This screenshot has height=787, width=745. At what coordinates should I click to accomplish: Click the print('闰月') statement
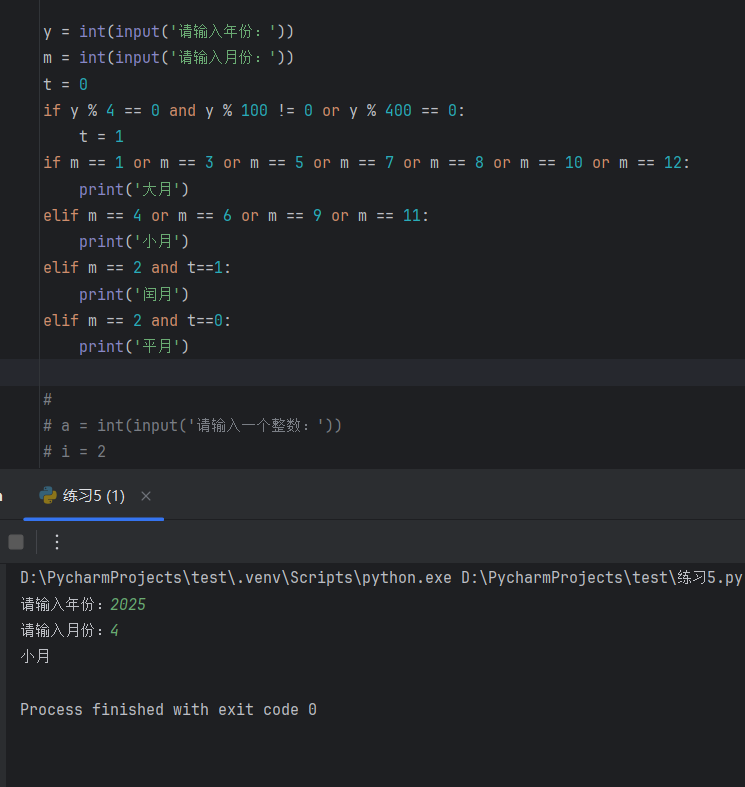click(x=134, y=294)
